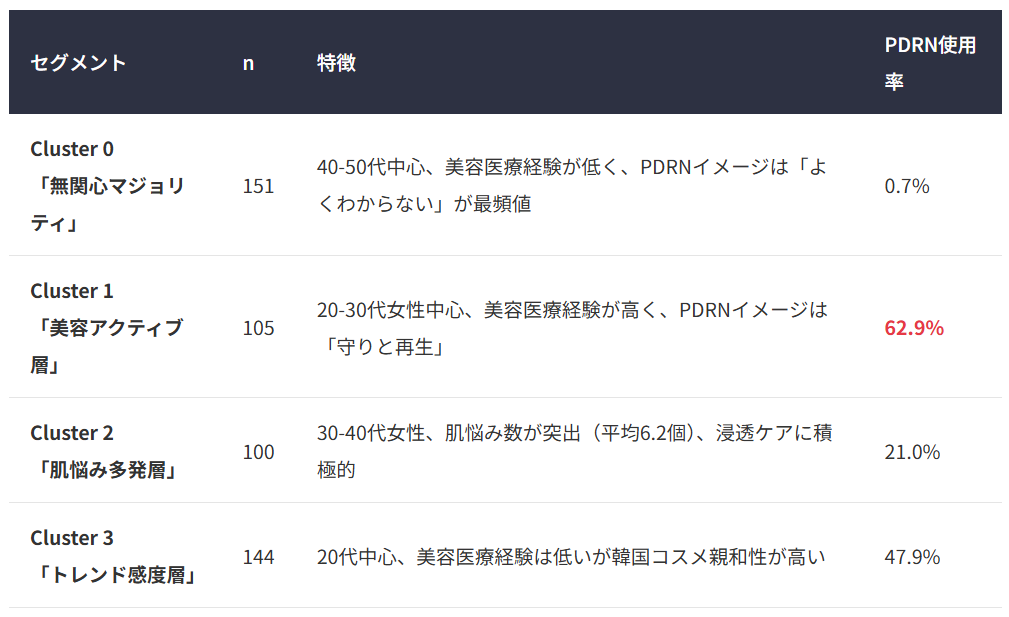Screen dimensions: 1009x617
Task: Click the 47.9% usage rate cell
Action: click(x=912, y=557)
